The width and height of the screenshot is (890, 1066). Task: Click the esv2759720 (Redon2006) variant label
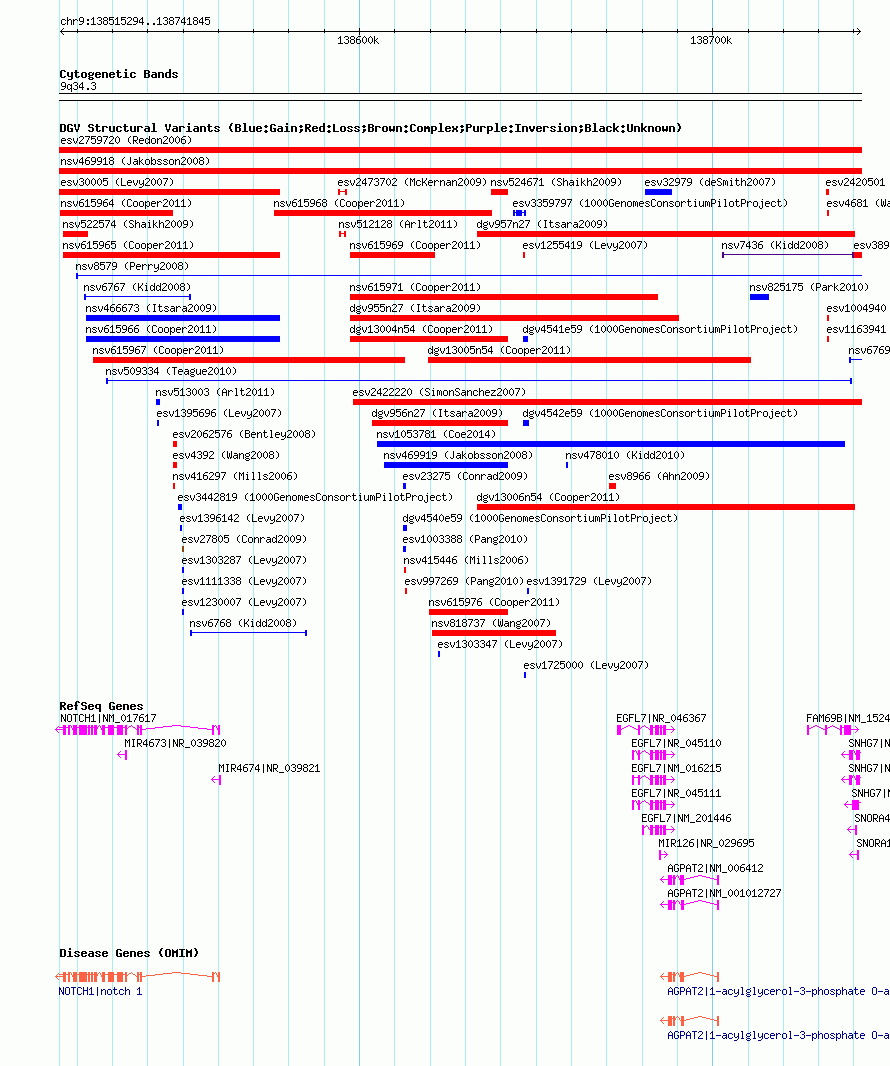[126, 140]
